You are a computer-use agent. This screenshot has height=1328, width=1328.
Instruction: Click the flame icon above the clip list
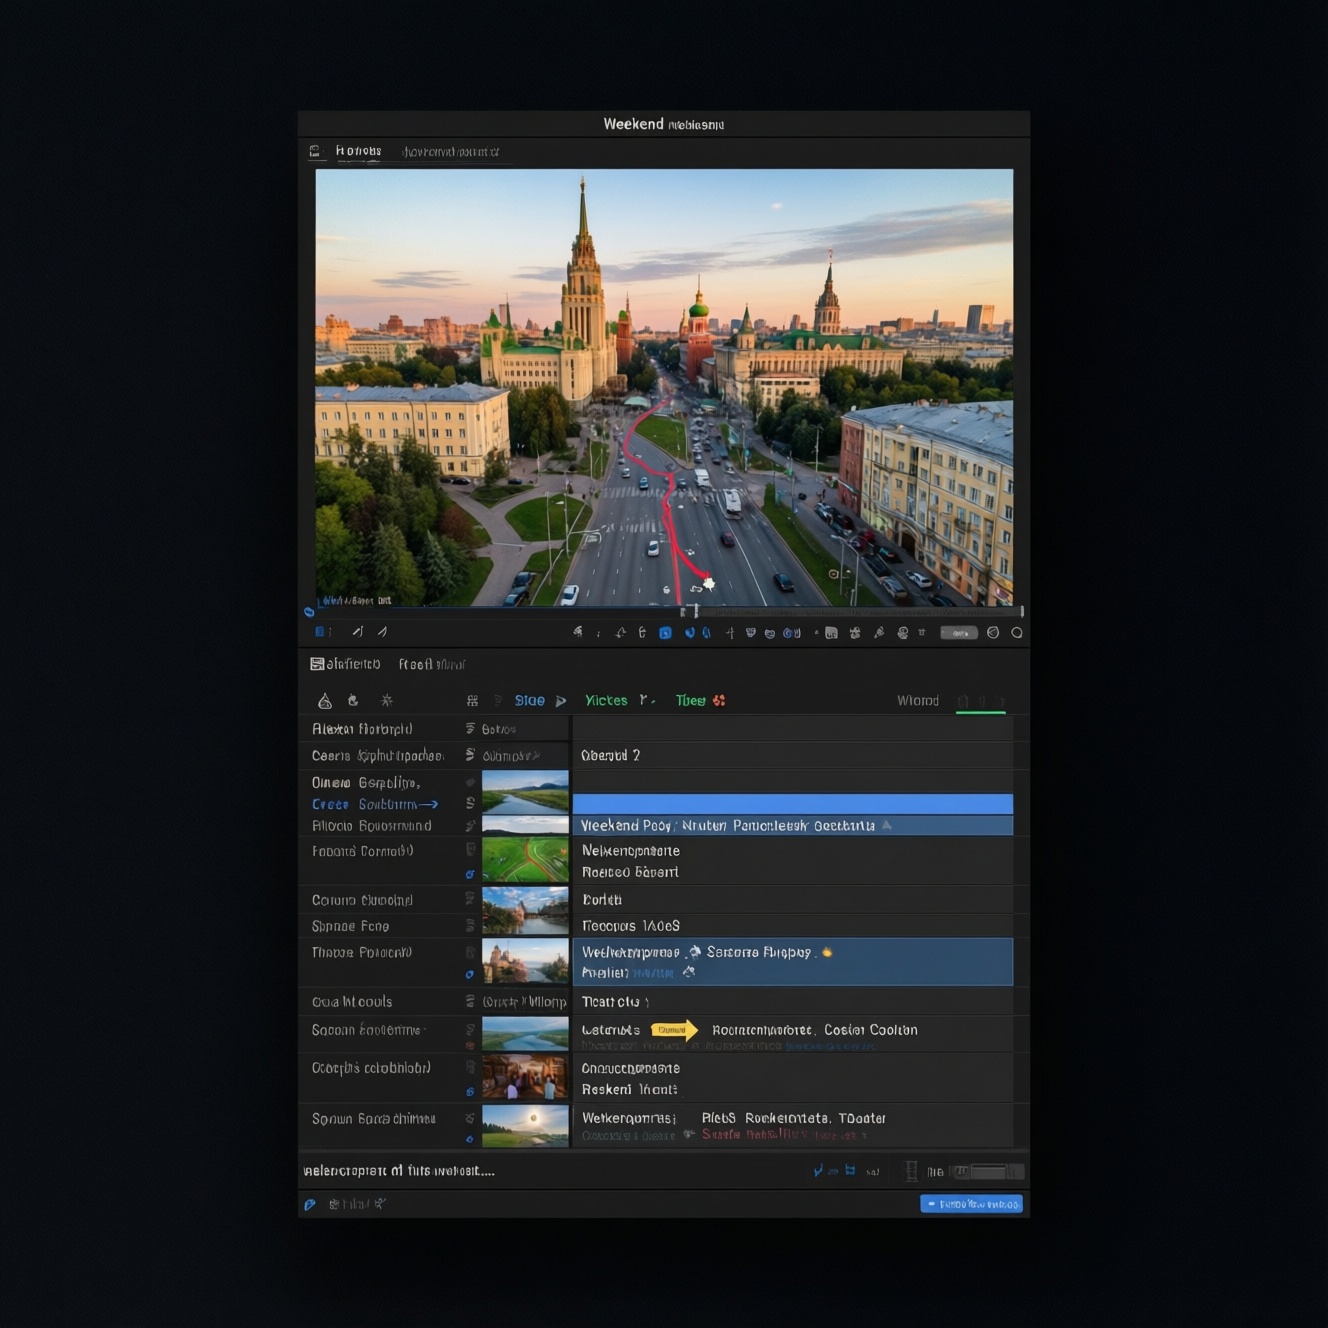pyautogui.click(x=325, y=701)
